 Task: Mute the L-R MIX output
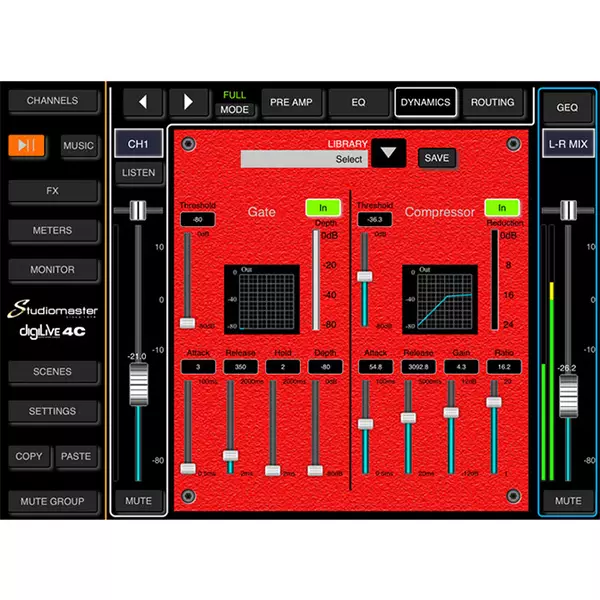567,500
